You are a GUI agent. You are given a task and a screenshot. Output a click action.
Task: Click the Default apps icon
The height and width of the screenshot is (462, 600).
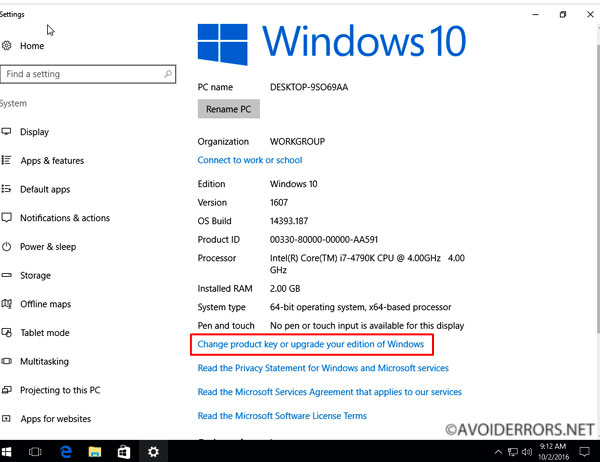pos(7,189)
